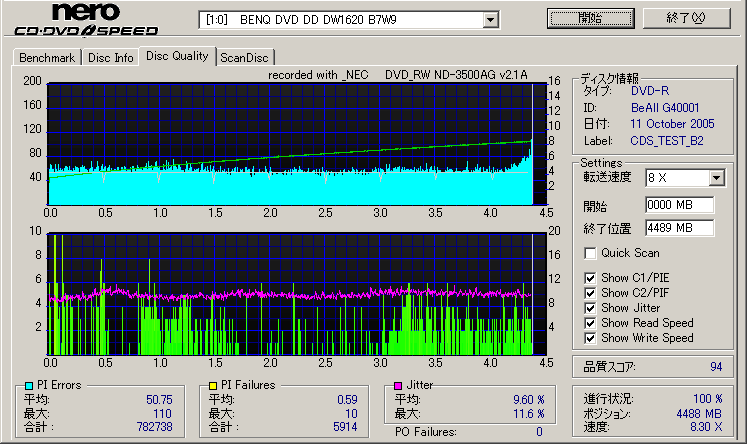This screenshot has width=747, height=444.
Task: Click the magenta Jitter color swatch
Action: click(x=398, y=385)
